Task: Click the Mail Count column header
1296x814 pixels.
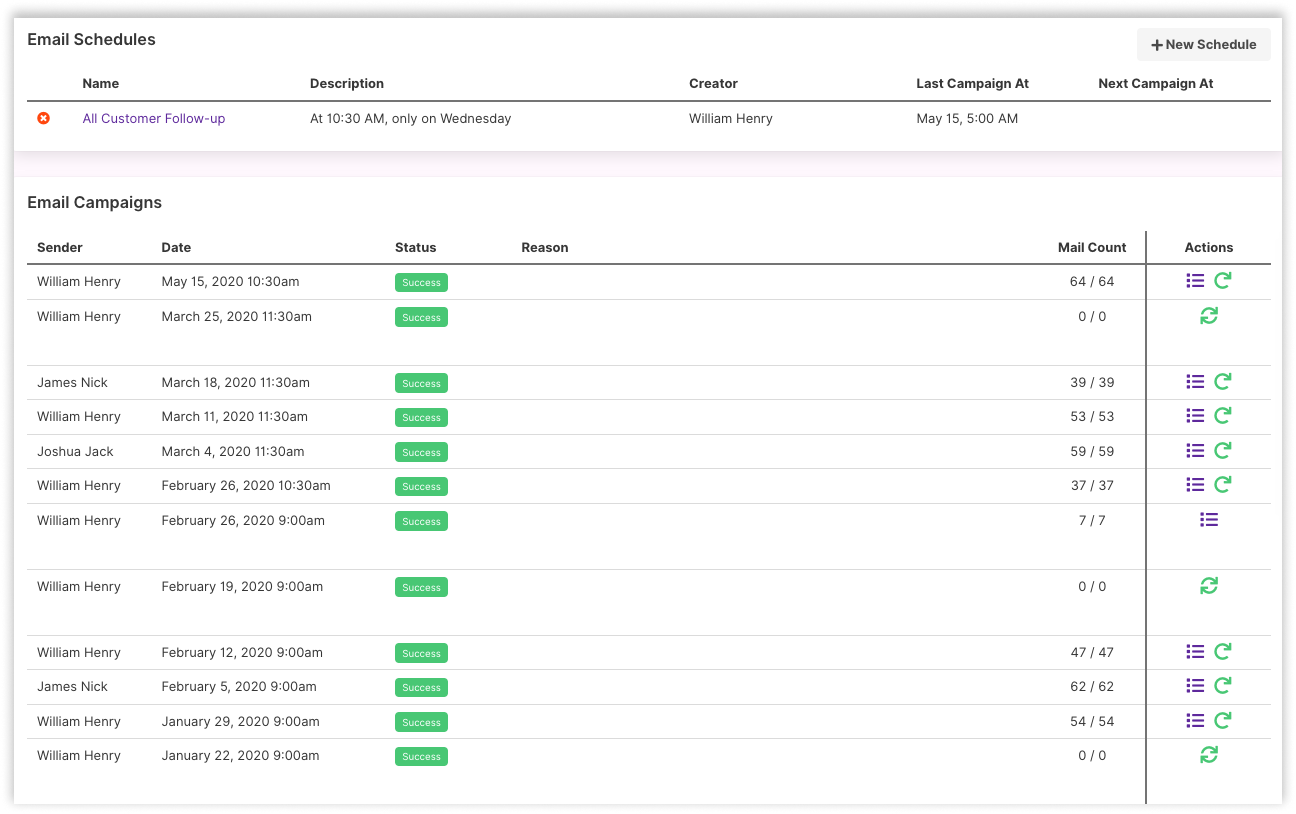Action: [1092, 247]
